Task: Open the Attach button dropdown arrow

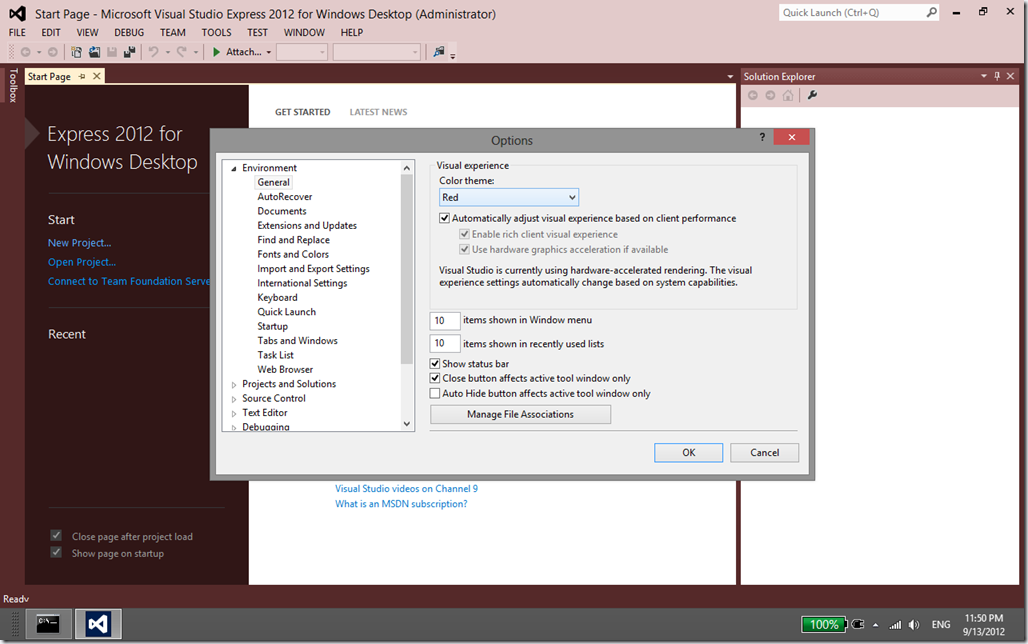Action: [268, 52]
